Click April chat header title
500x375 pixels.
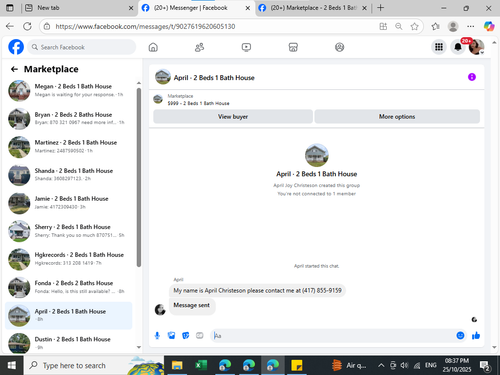coord(214,78)
